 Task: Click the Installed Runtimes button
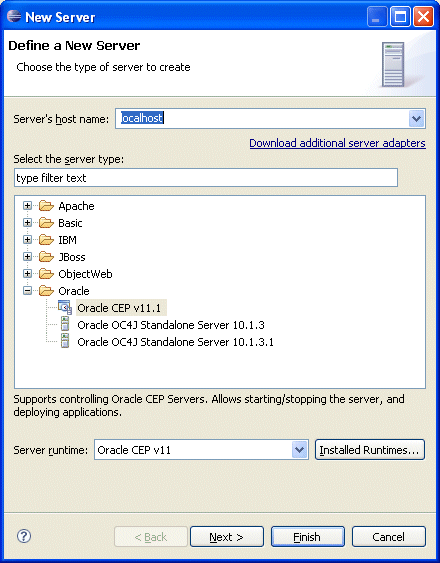click(x=370, y=450)
